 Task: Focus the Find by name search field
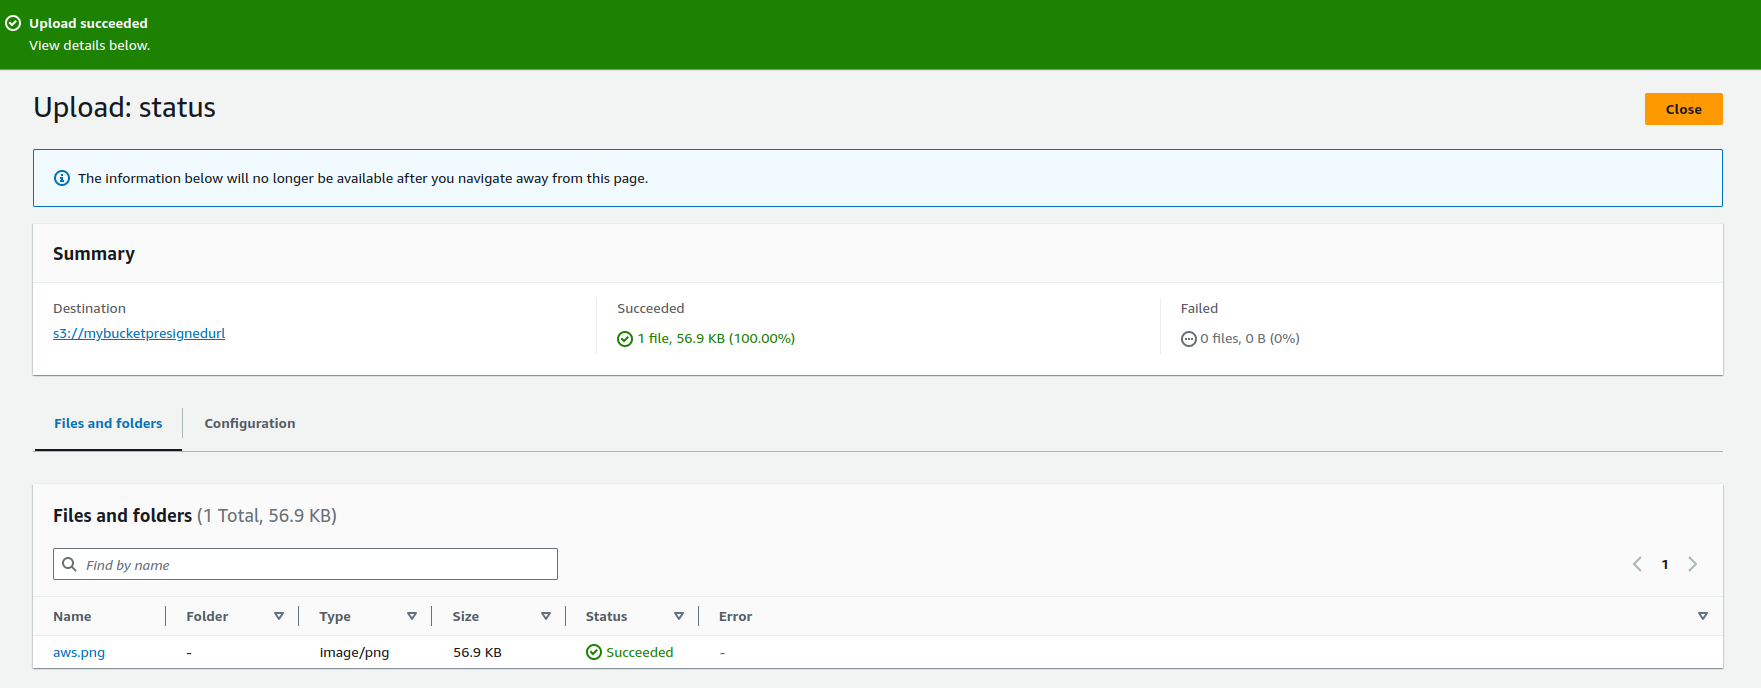point(315,564)
